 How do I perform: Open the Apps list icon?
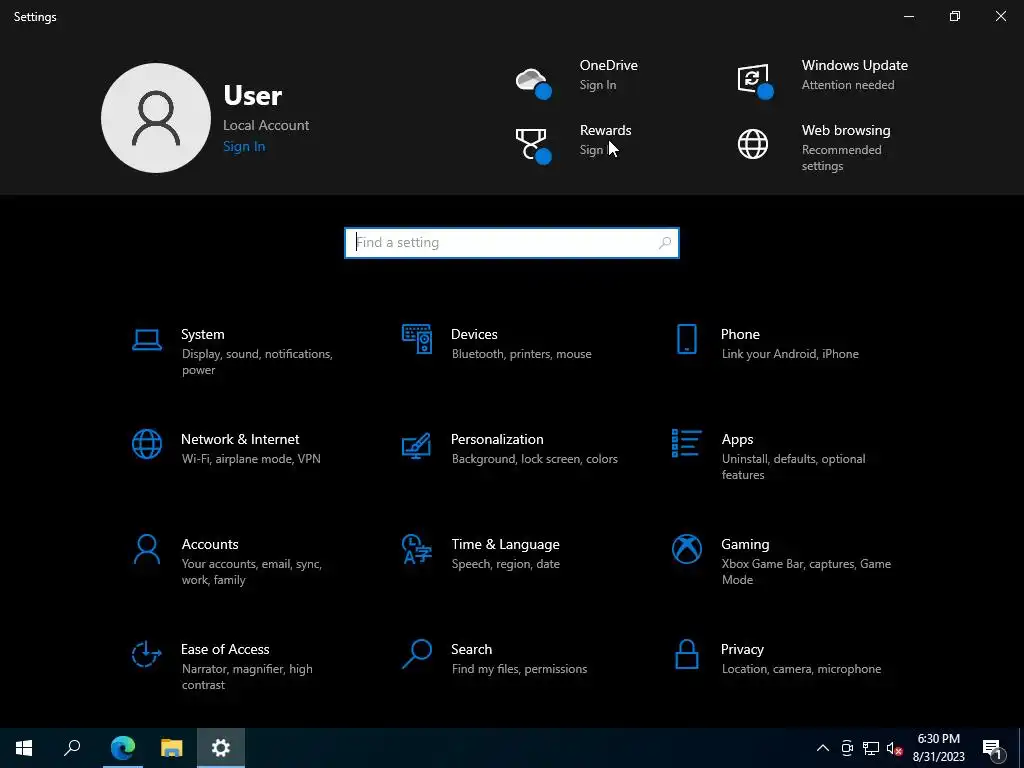[686, 443]
